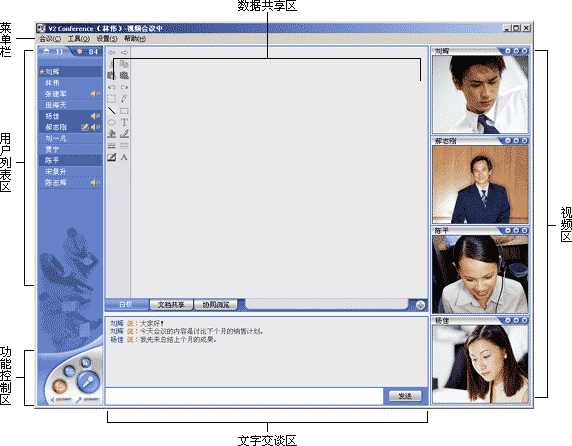
Task: Select user 林伟 in user list
Action: (x=70, y=83)
